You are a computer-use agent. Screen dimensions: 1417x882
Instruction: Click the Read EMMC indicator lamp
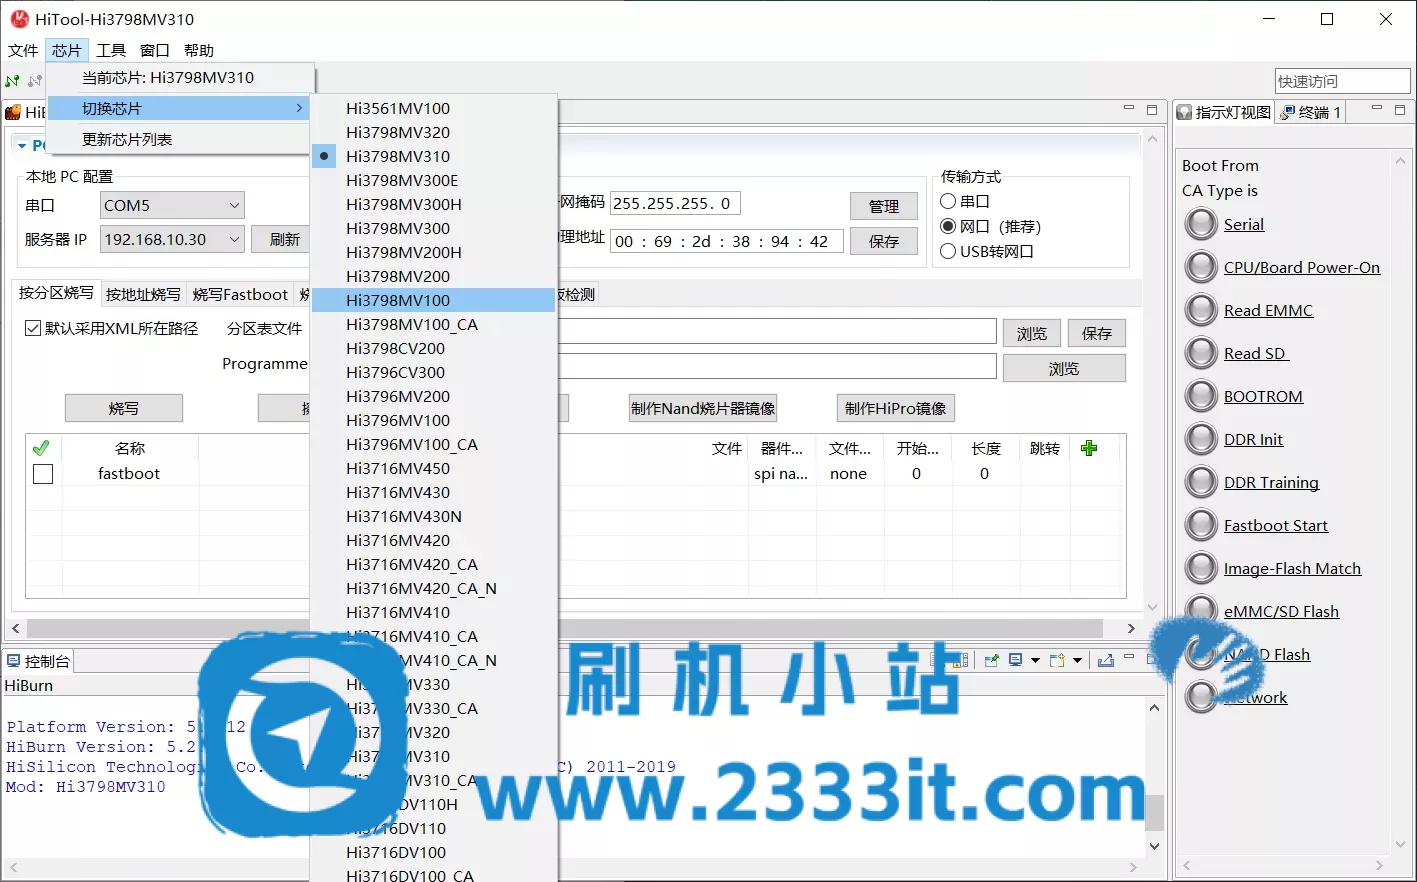pyautogui.click(x=1200, y=310)
